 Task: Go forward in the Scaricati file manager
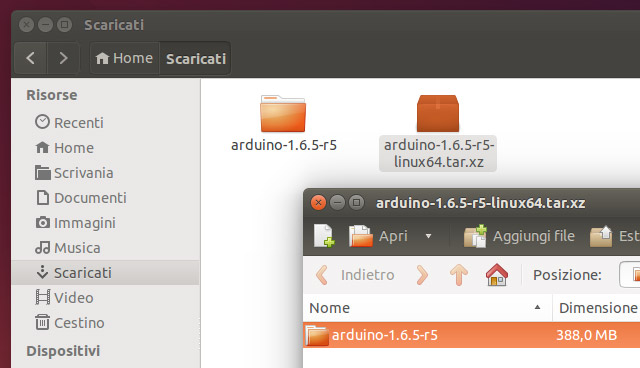coord(63,58)
